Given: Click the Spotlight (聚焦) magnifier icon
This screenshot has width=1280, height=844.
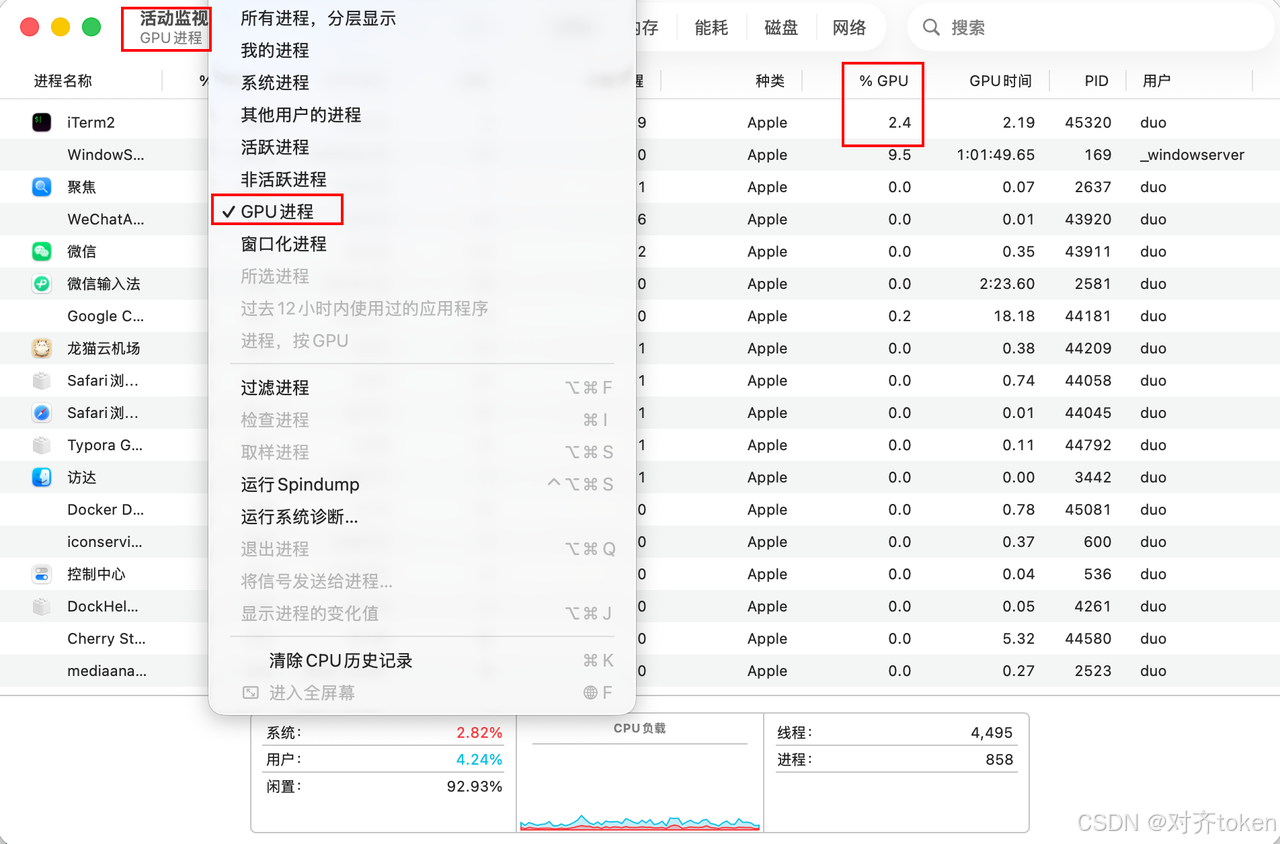Looking at the screenshot, I should 41,187.
